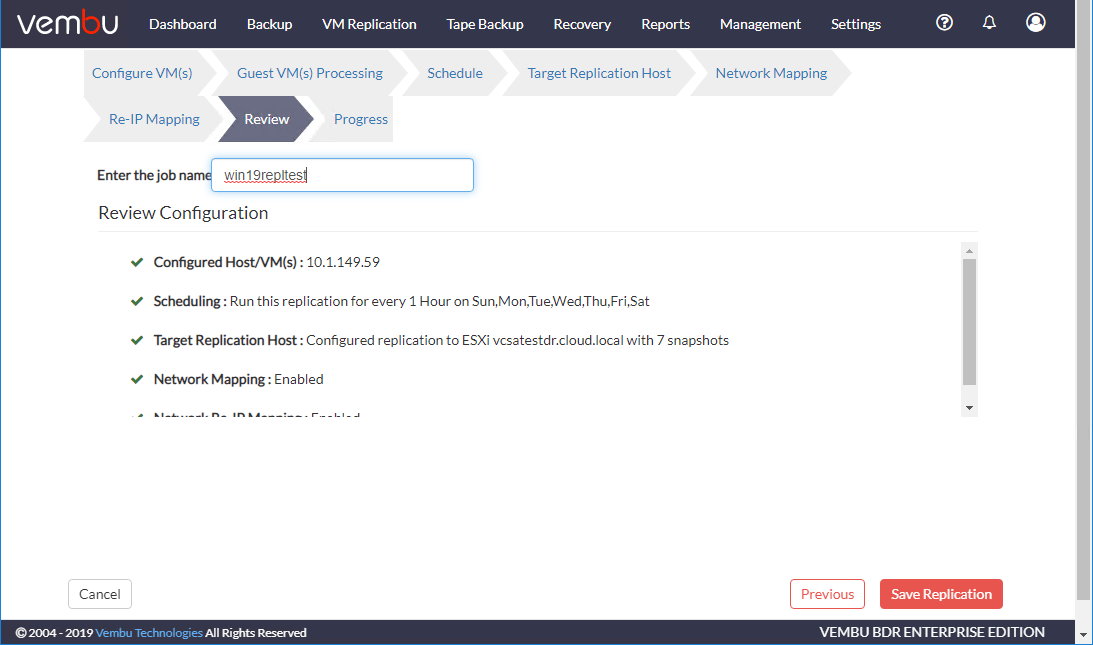This screenshot has height=645, width=1093.
Task: Open the Recovery menu
Action: (582, 24)
